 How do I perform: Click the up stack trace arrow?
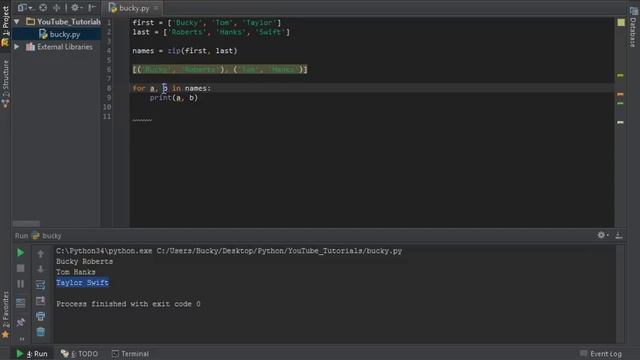coord(40,254)
